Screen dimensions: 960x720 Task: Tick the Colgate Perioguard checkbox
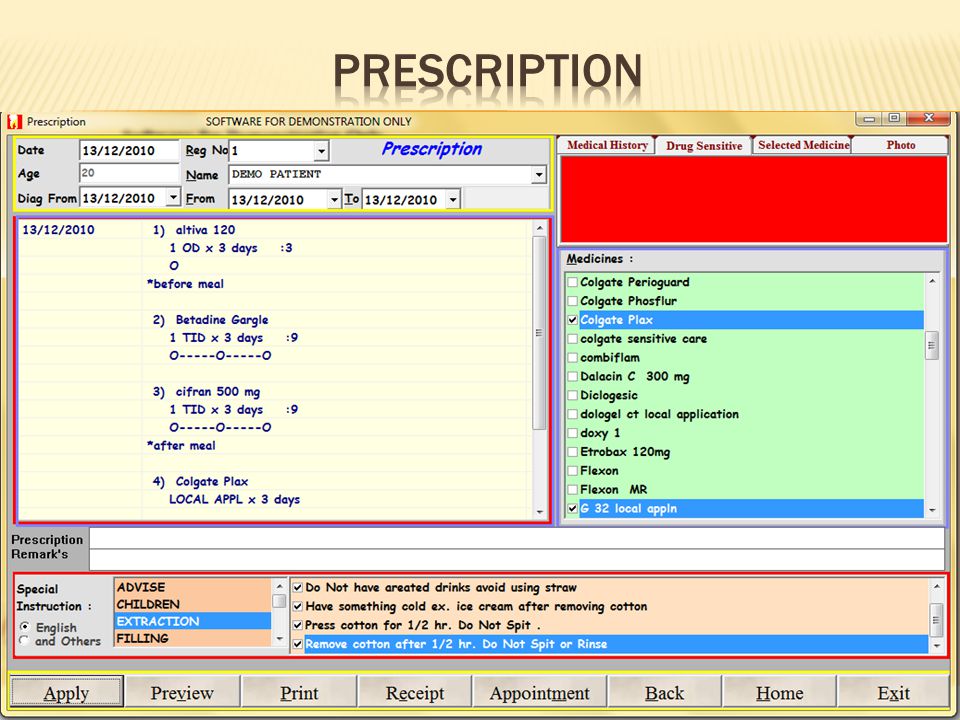coord(572,282)
